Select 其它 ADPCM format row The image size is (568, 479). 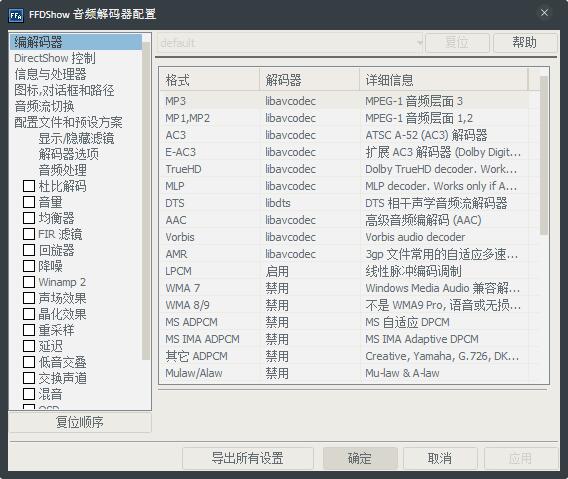pyautogui.click(x=344, y=357)
